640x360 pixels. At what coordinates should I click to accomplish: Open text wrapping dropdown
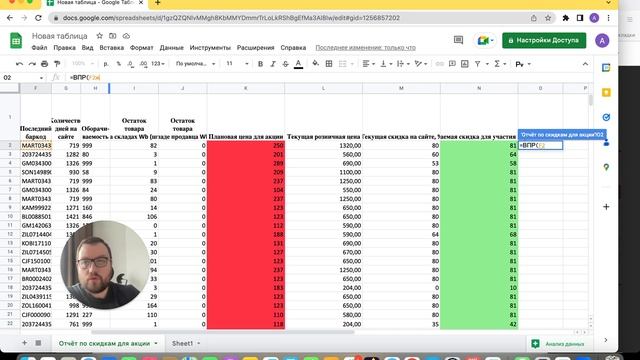pos(403,64)
